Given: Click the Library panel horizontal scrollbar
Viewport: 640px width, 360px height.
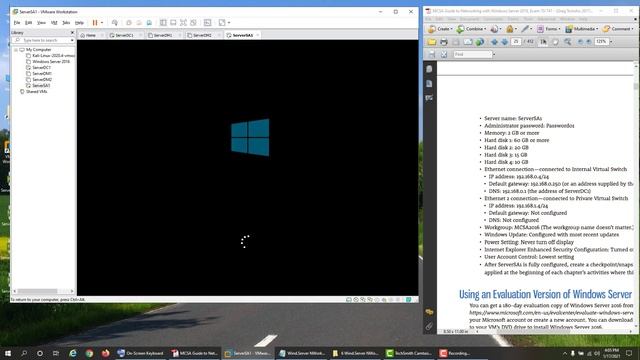Looking at the screenshot, I should [x=43, y=291].
